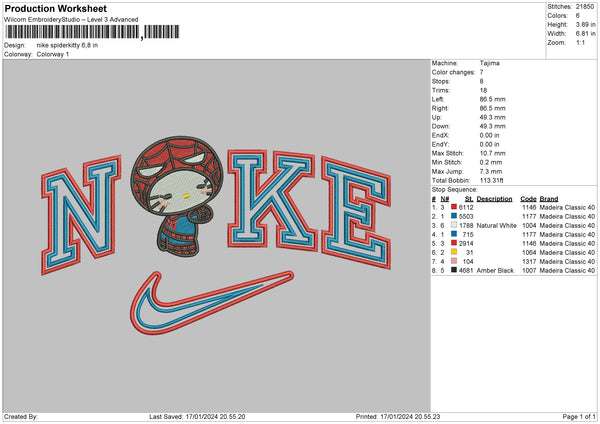Select the Natural White color swatch
600x424 pixels.
[454, 225]
